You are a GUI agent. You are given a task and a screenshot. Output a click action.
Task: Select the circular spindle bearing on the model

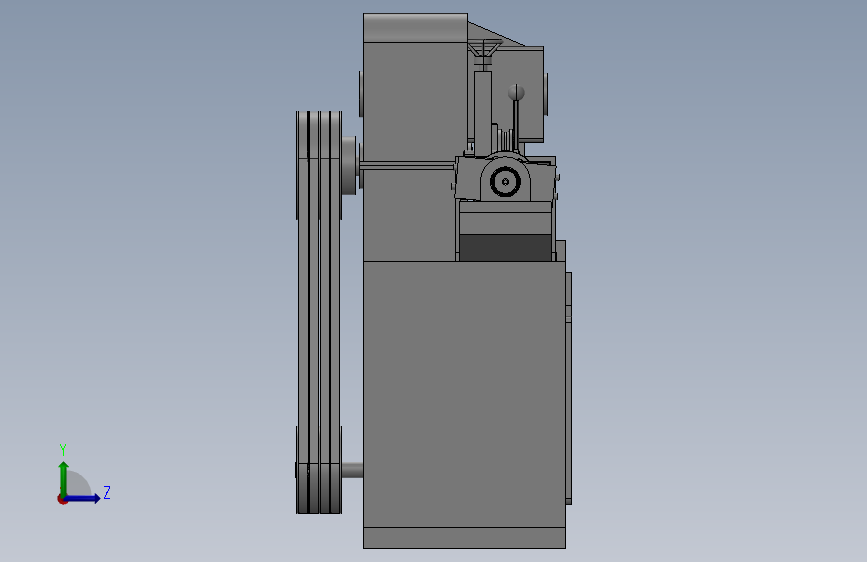click(505, 181)
